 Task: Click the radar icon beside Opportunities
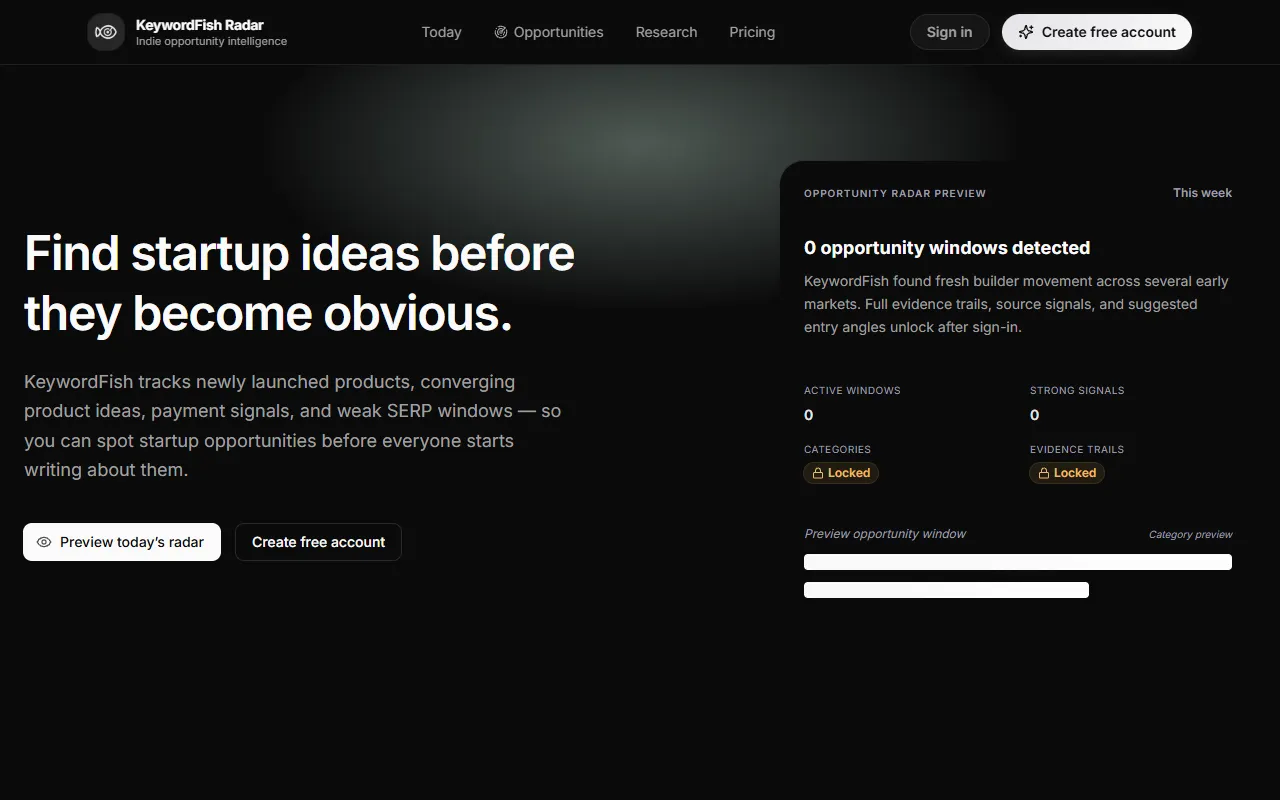501,32
